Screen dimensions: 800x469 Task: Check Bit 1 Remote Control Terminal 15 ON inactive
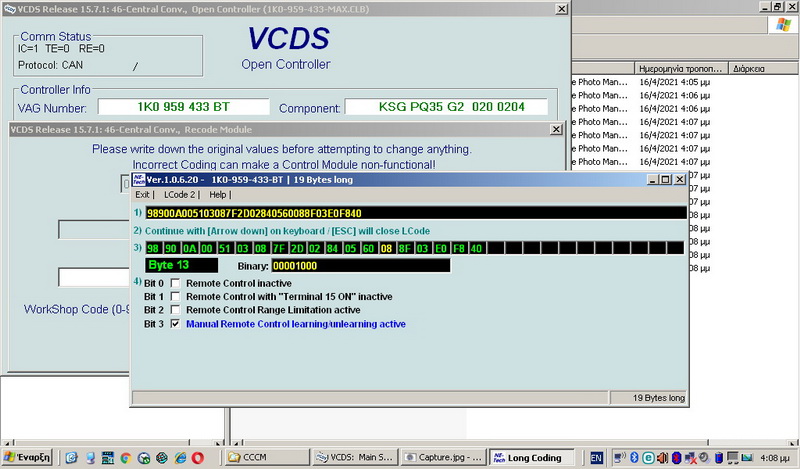tap(175, 296)
